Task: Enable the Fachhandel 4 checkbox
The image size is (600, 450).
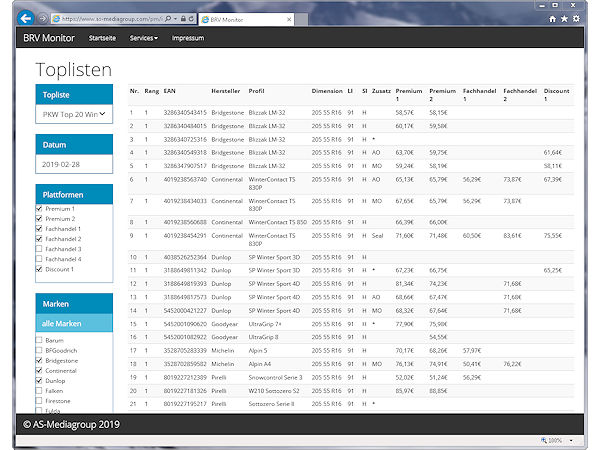Action: click(39, 259)
